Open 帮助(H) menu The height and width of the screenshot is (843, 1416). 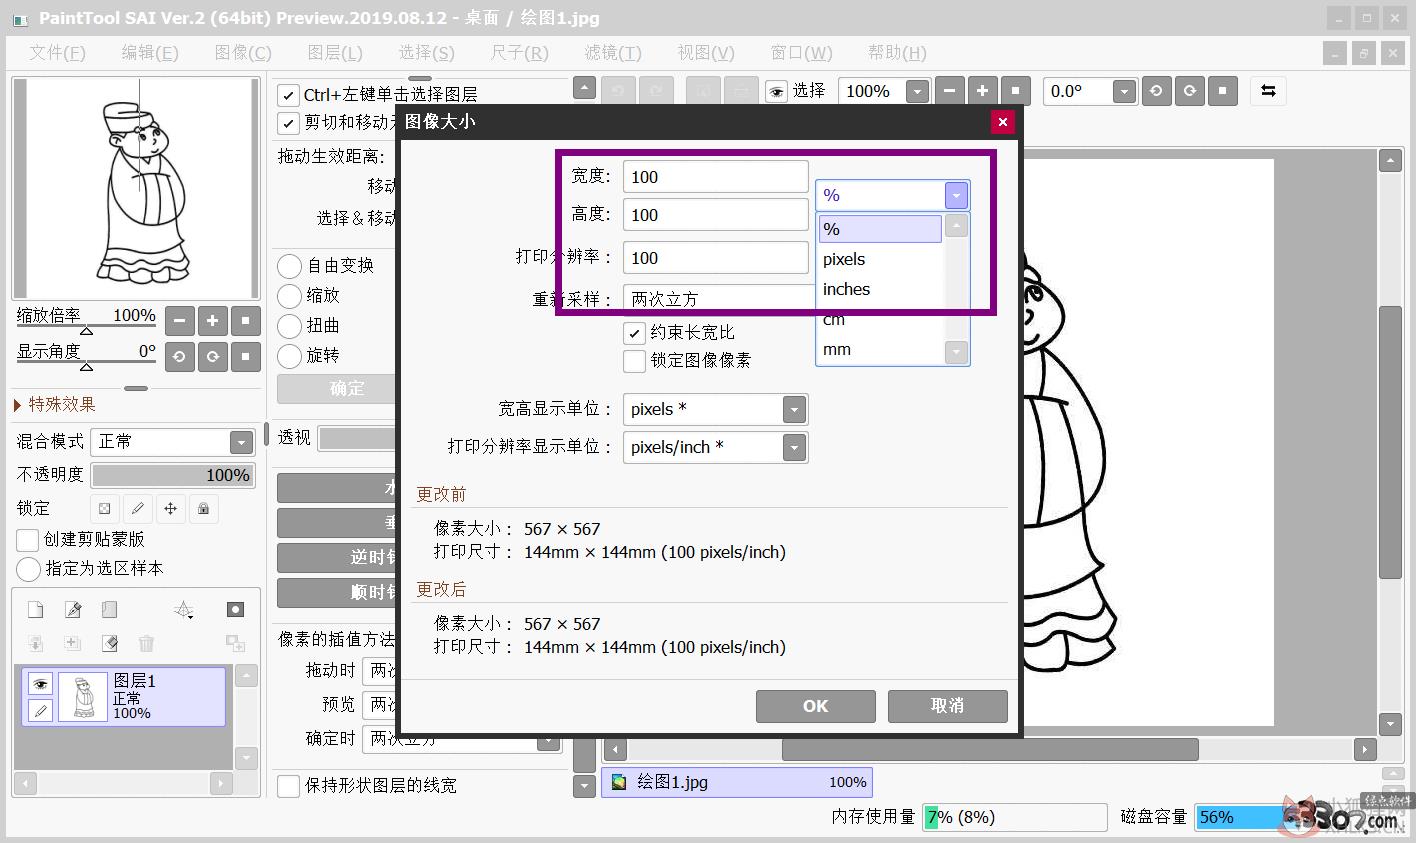coord(897,53)
